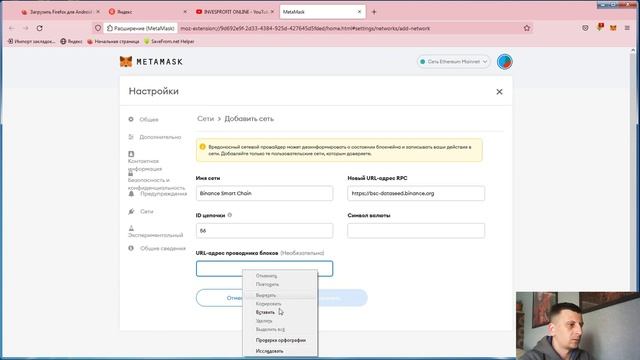Click the MetaMask fox logo
The height and width of the screenshot is (360, 640).
pyautogui.click(x=126, y=62)
